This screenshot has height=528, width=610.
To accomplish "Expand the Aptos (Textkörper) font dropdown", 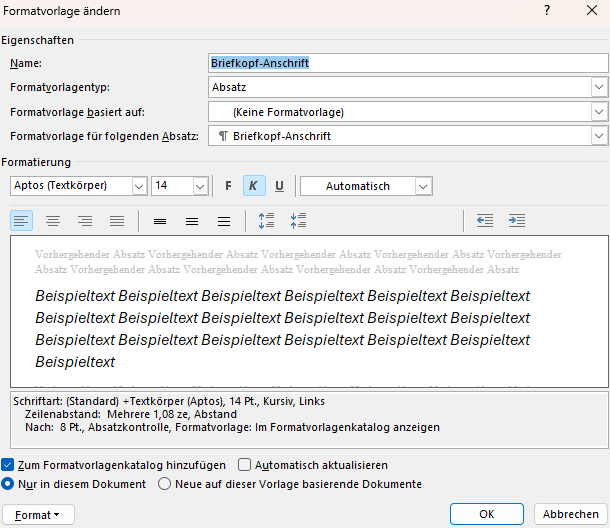I will click(x=138, y=186).
